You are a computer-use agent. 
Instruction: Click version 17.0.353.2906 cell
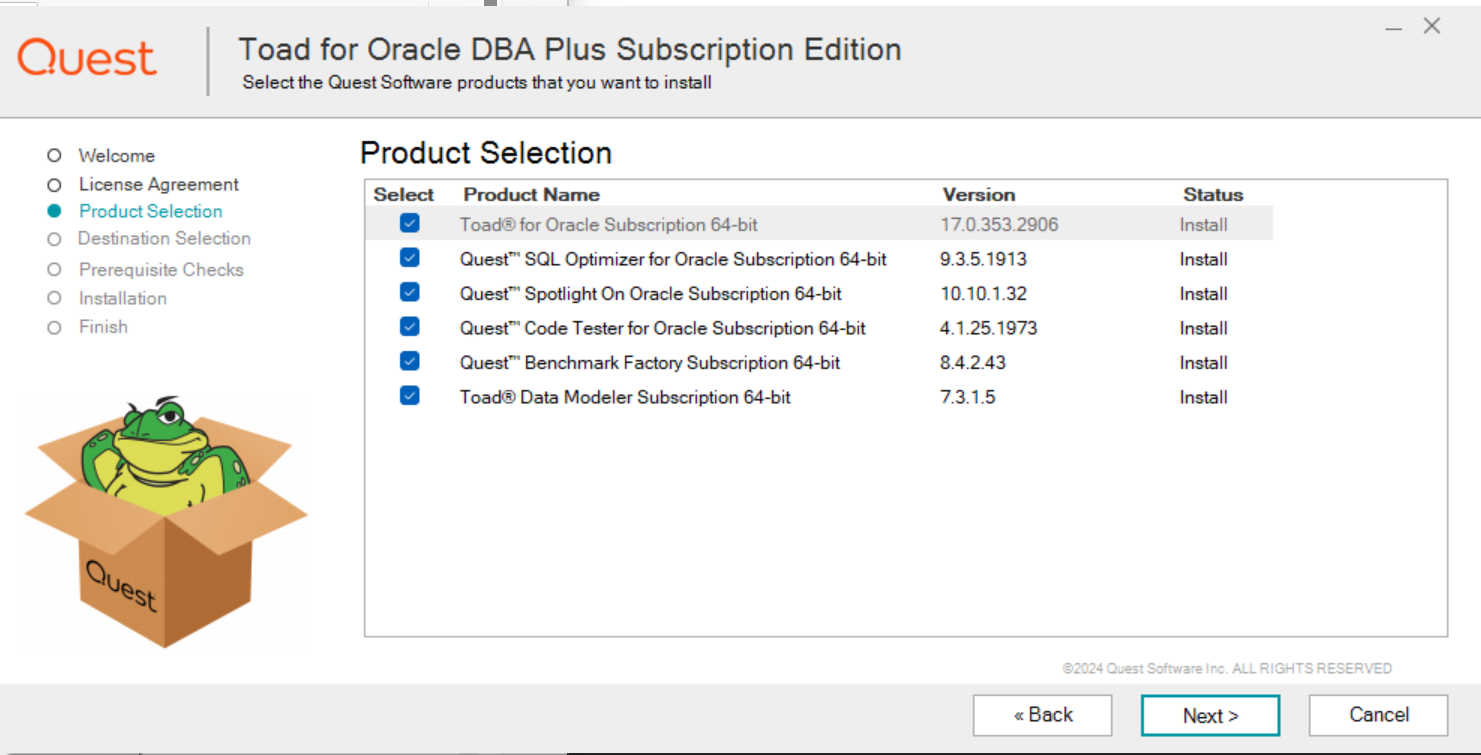pos(999,225)
